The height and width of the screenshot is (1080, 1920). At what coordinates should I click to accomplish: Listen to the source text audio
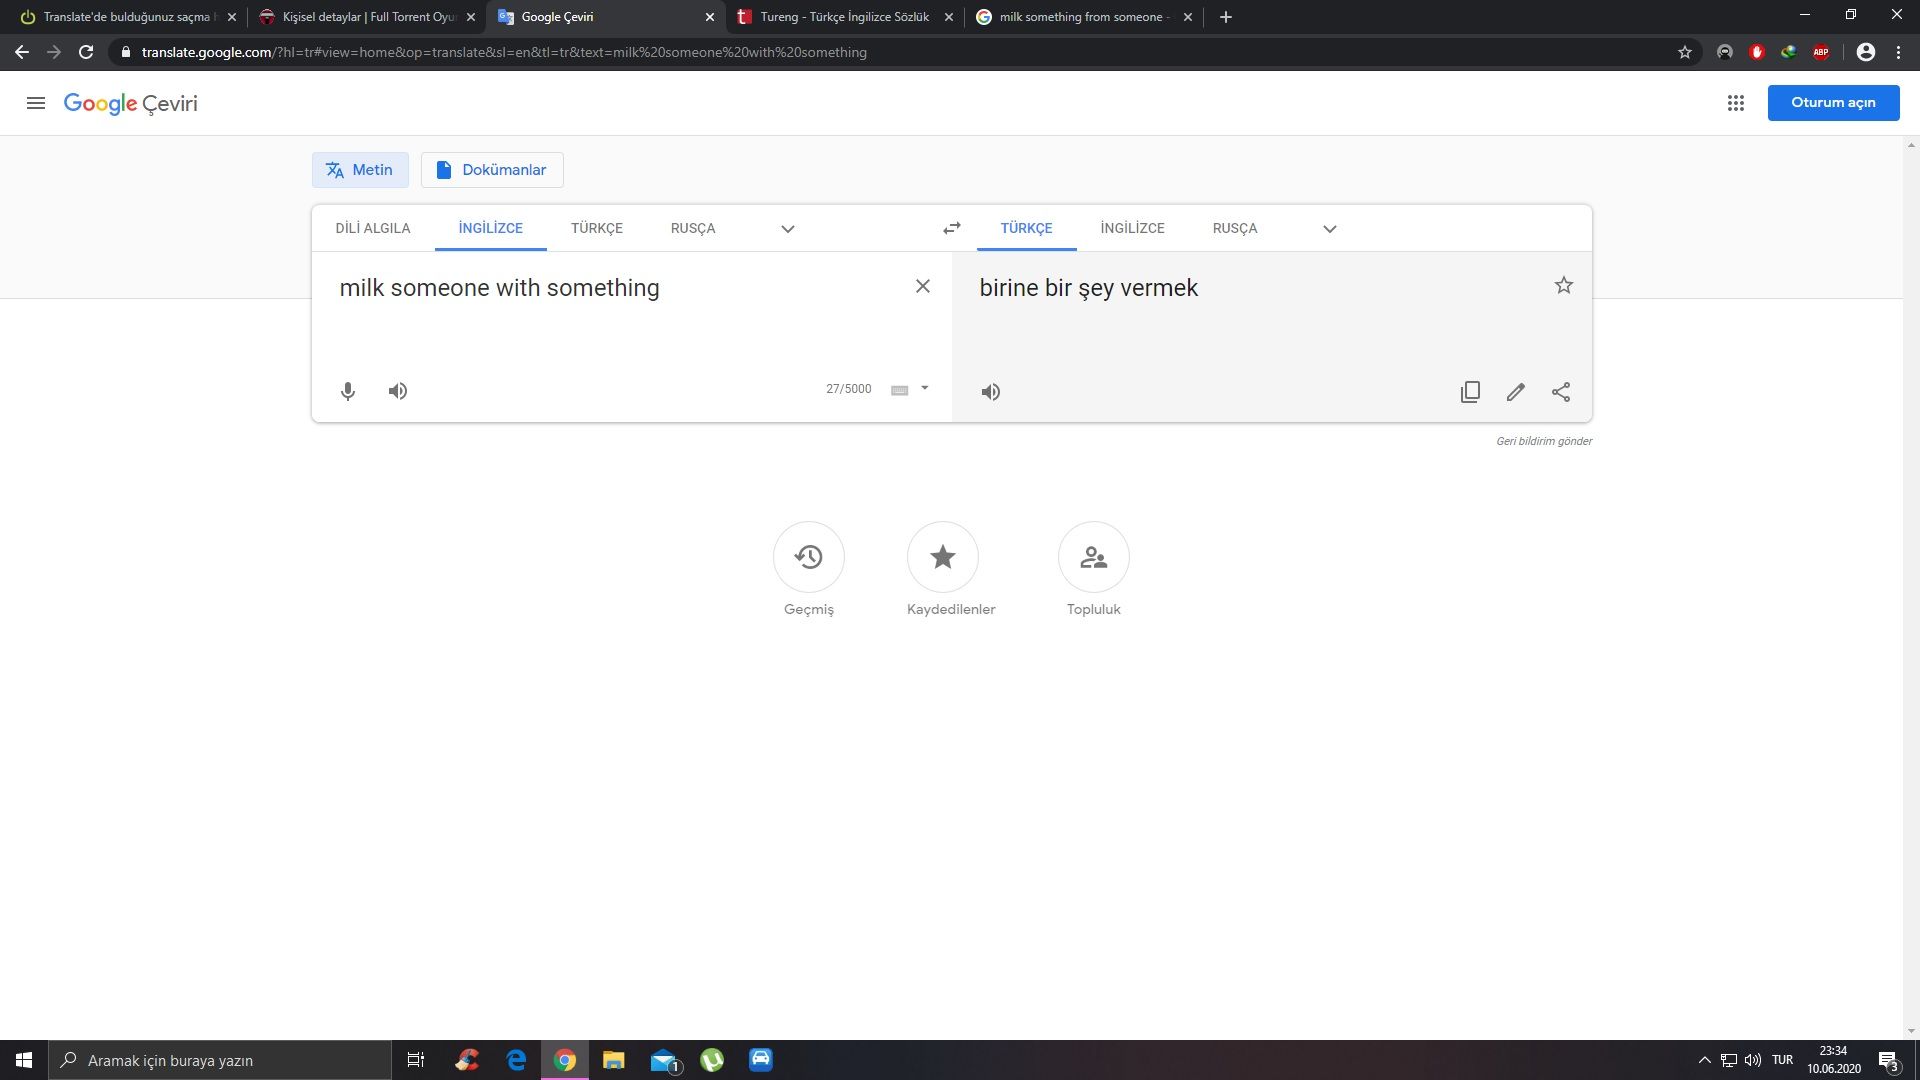click(x=398, y=391)
